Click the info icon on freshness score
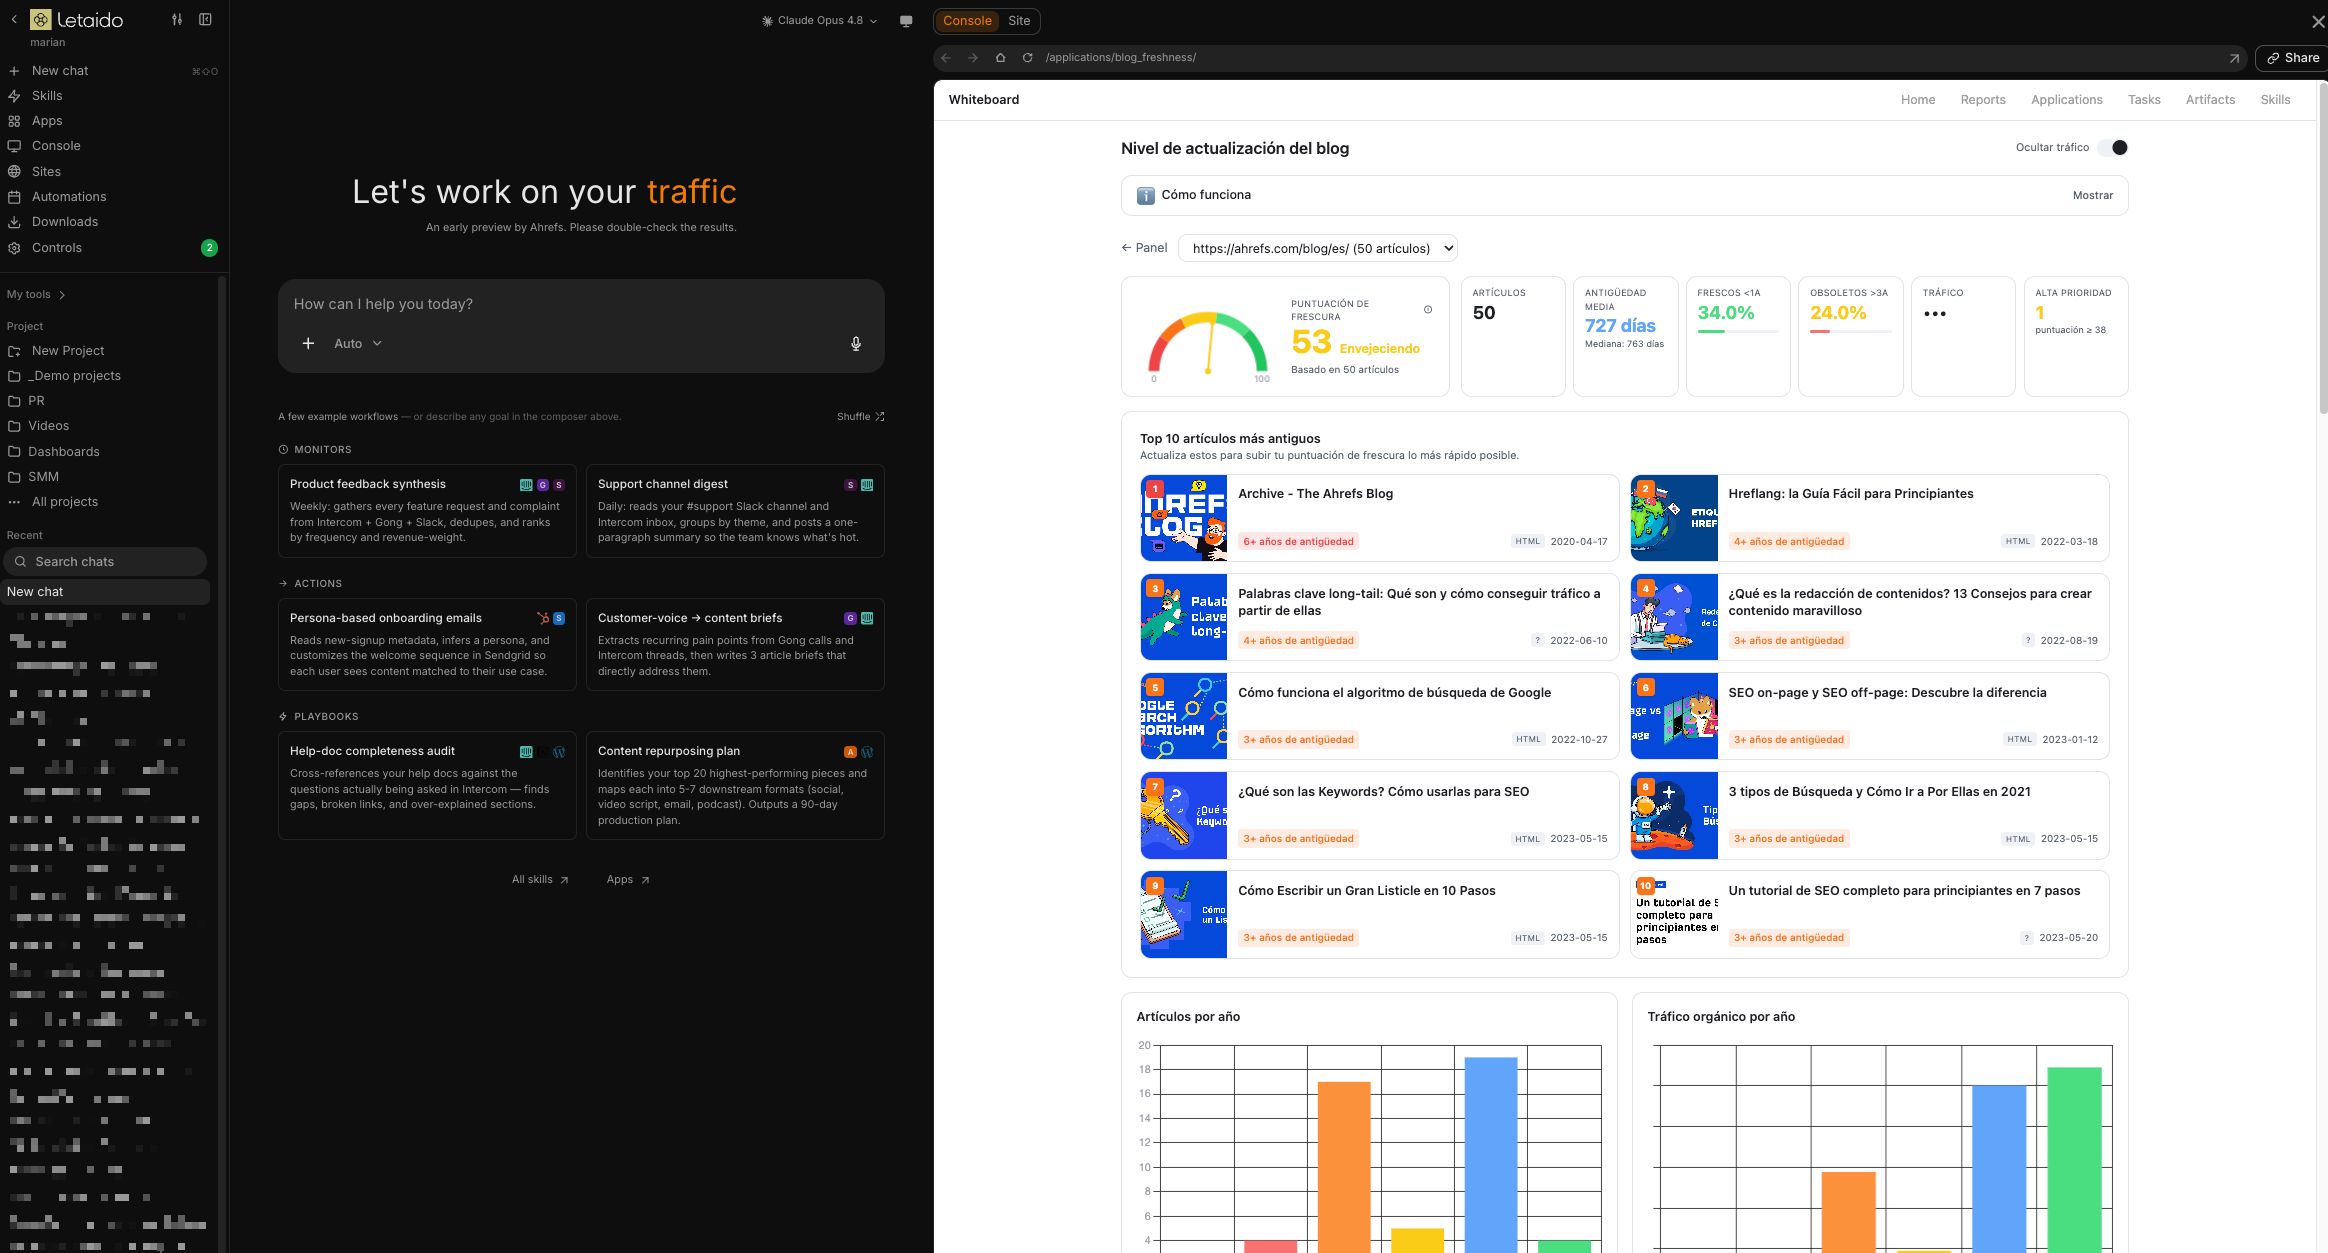 point(1428,310)
